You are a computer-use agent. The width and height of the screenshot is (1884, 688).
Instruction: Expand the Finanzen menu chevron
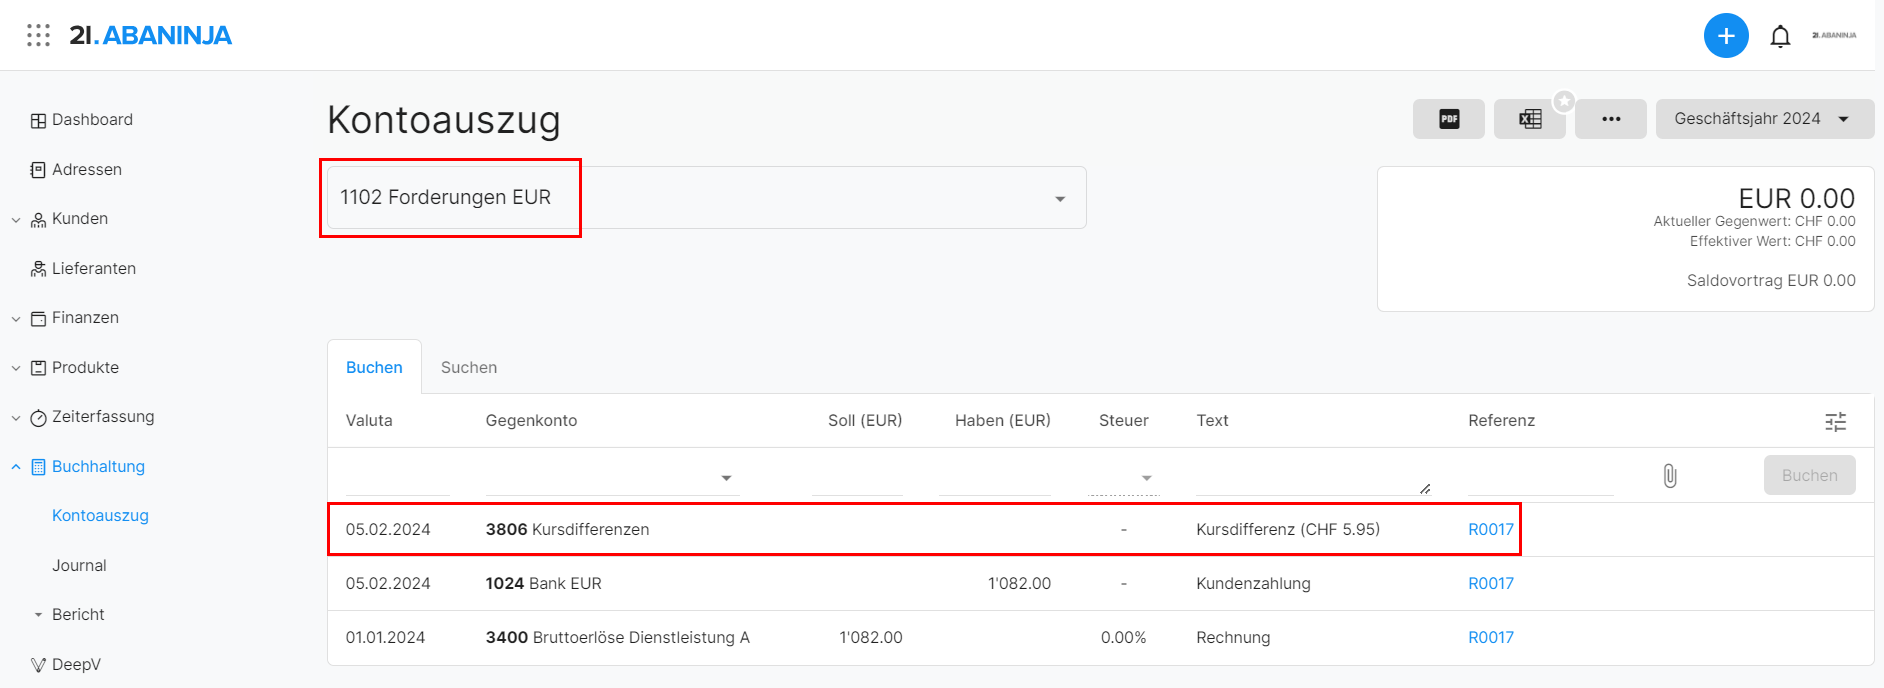(16, 319)
